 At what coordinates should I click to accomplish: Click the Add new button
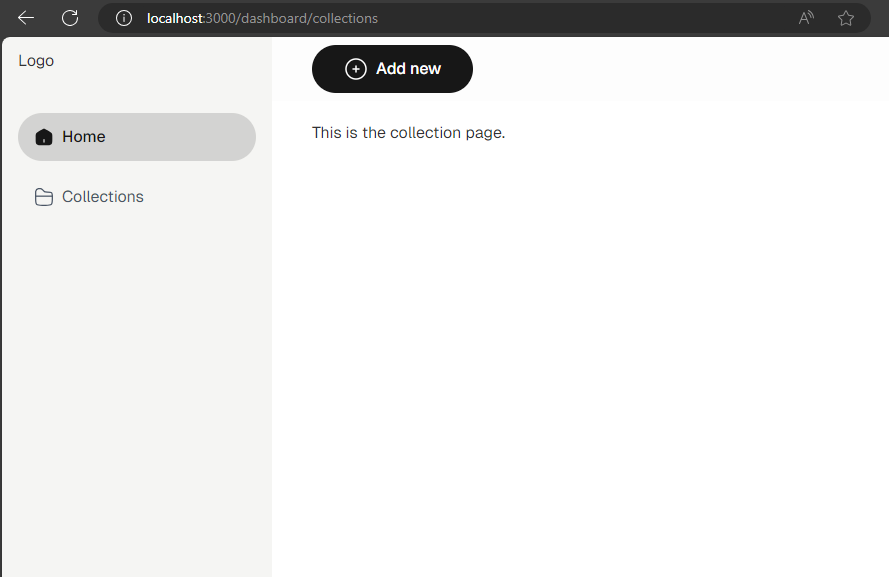pos(392,69)
